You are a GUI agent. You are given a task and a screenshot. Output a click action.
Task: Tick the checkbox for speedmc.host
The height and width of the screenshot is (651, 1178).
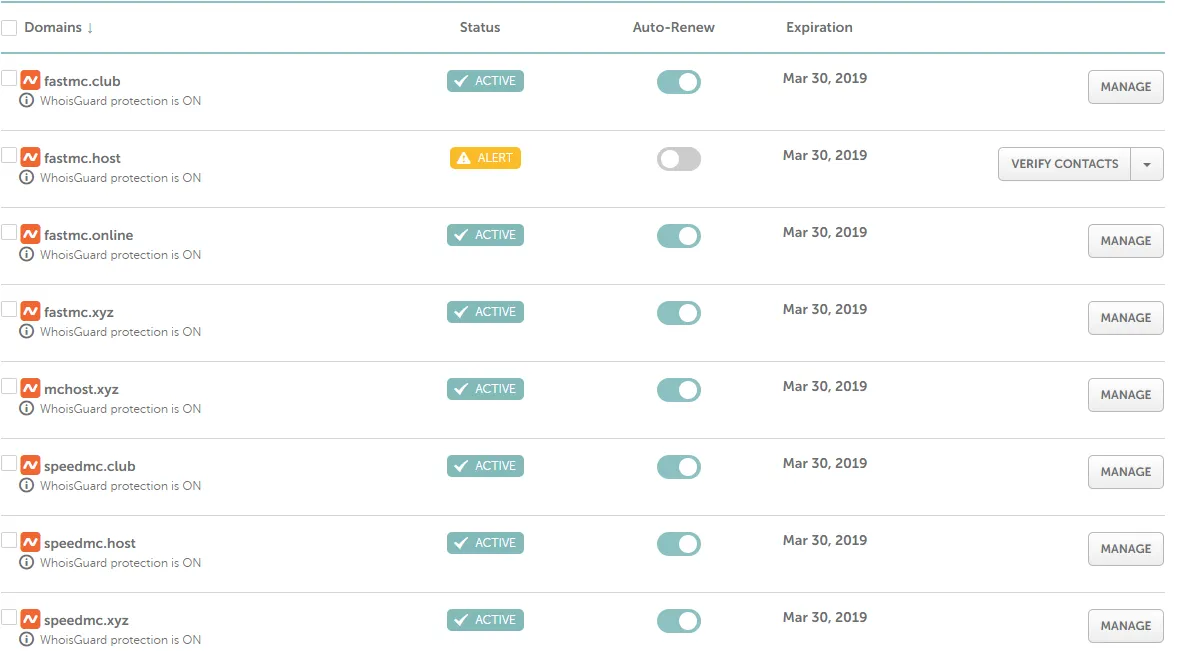tap(9, 540)
